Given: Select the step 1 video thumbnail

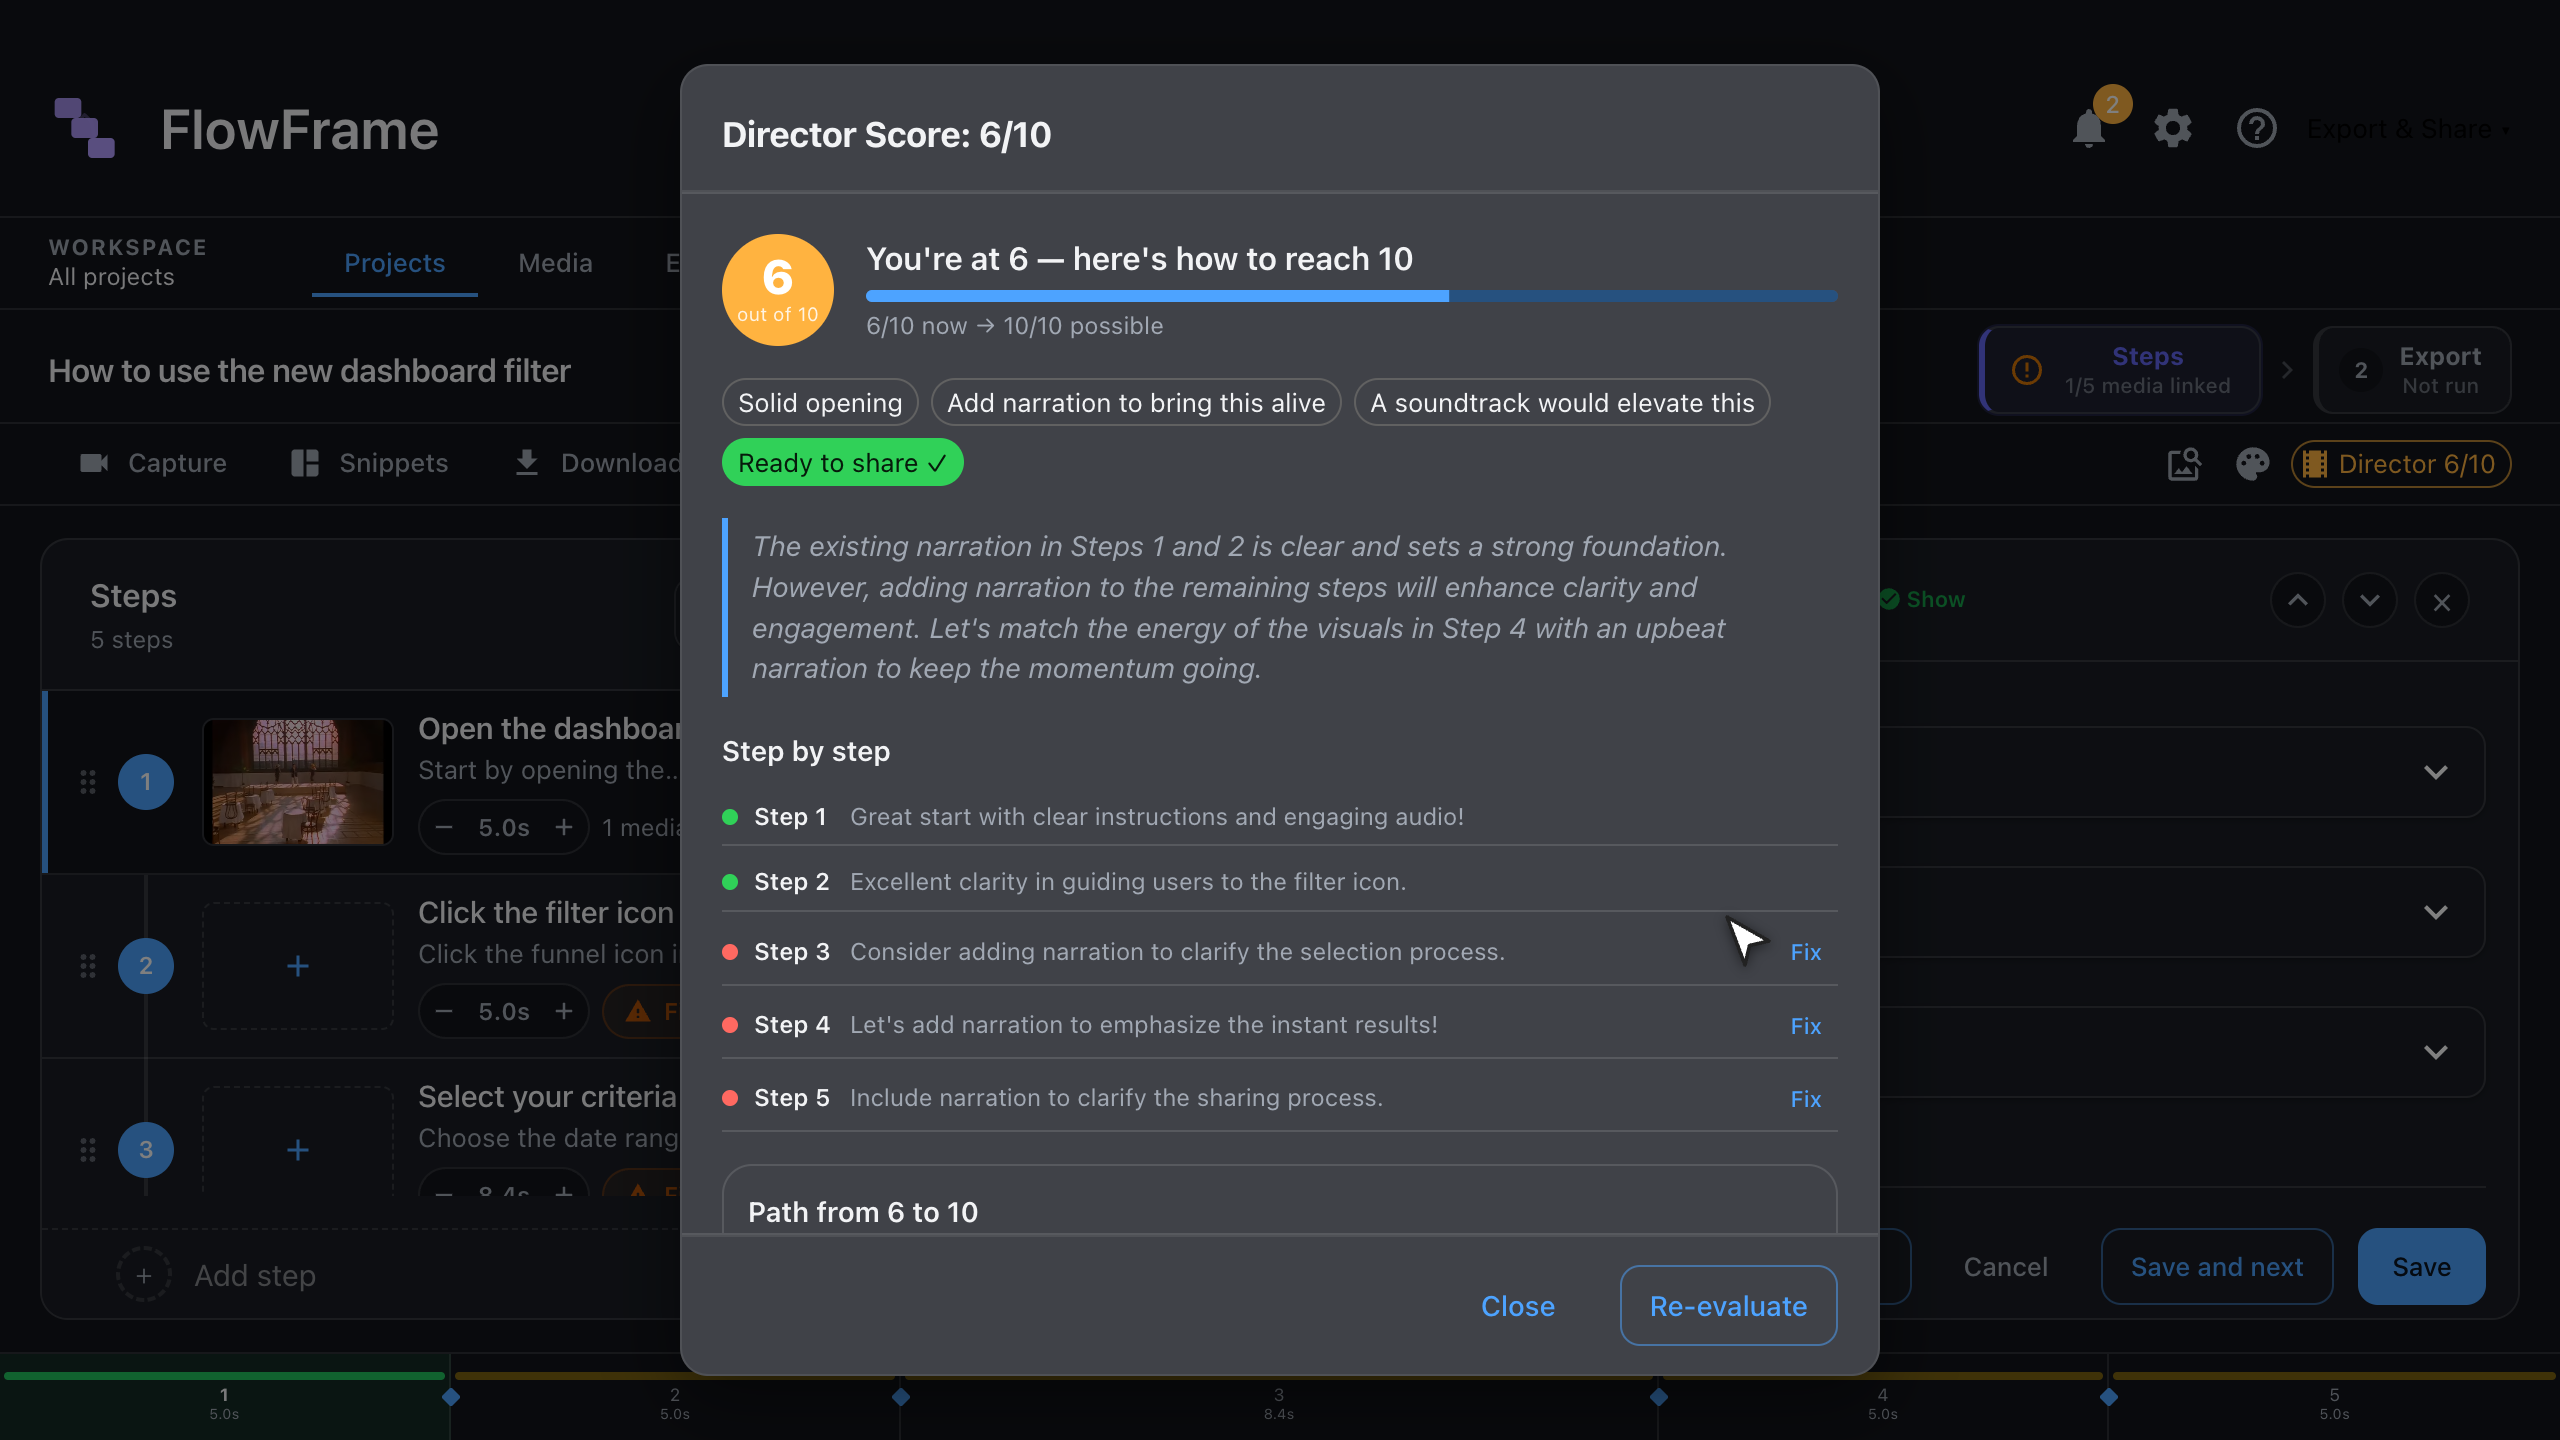Looking at the screenshot, I should [298, 782].
